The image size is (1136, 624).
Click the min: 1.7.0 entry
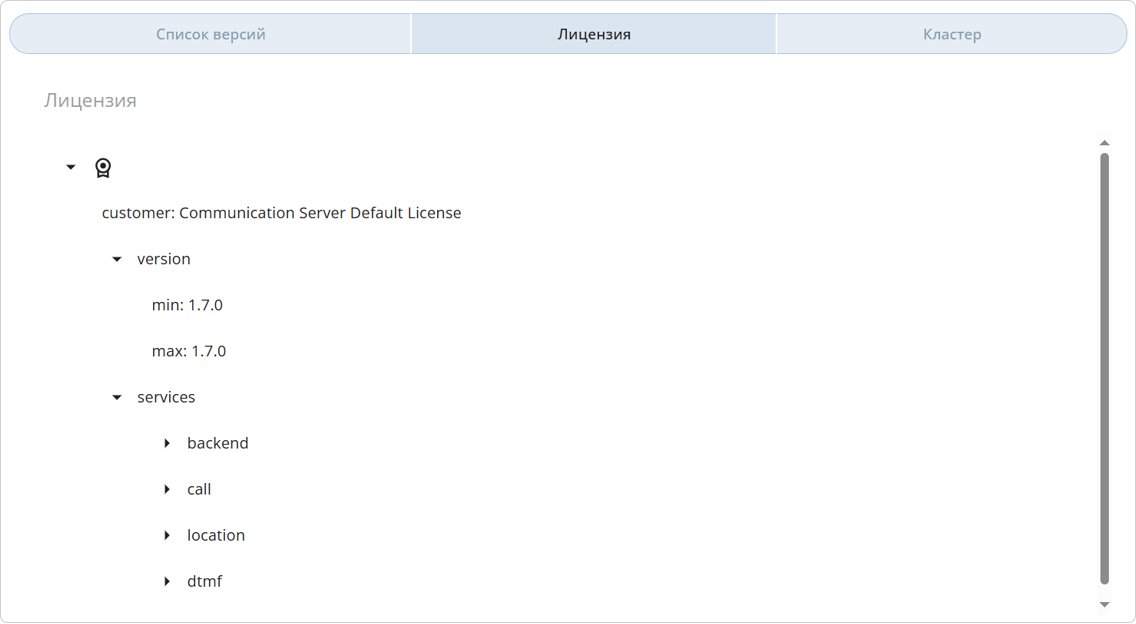pyautogui.click(x=187, y=305)
